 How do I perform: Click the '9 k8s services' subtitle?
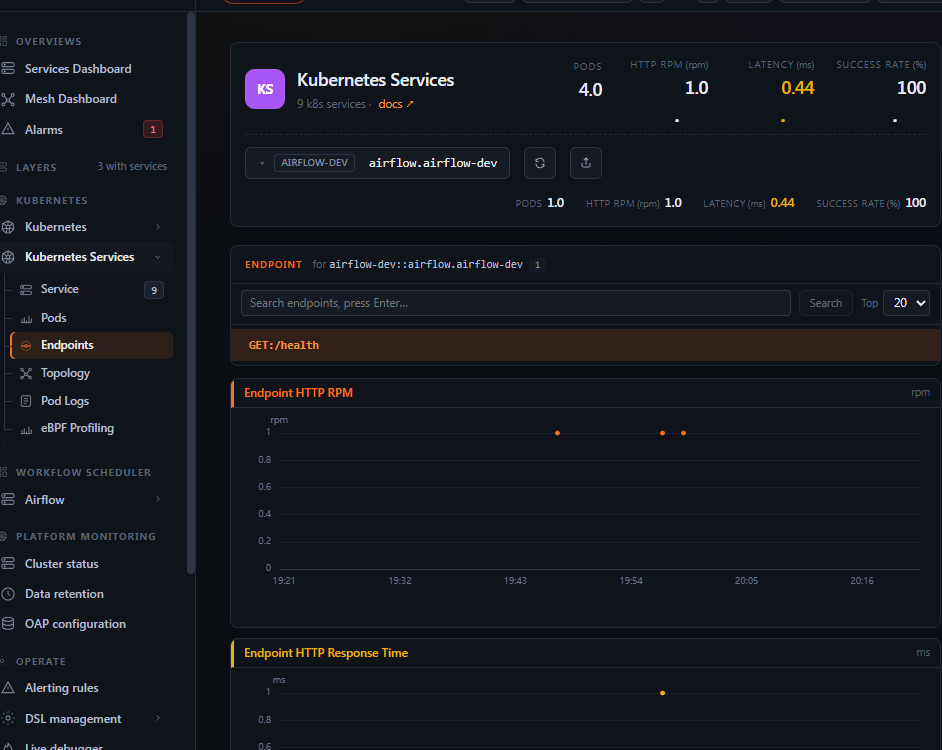[331, 104]
